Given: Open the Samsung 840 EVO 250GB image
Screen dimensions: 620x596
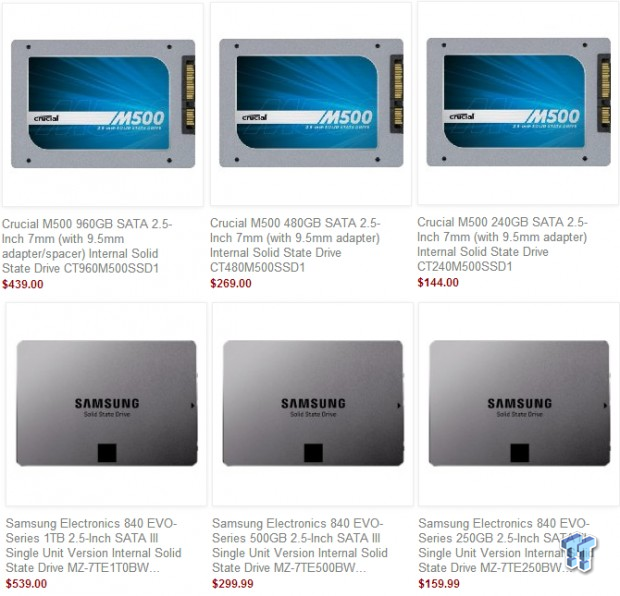Looking at the screenshot, I should (519, 404).
